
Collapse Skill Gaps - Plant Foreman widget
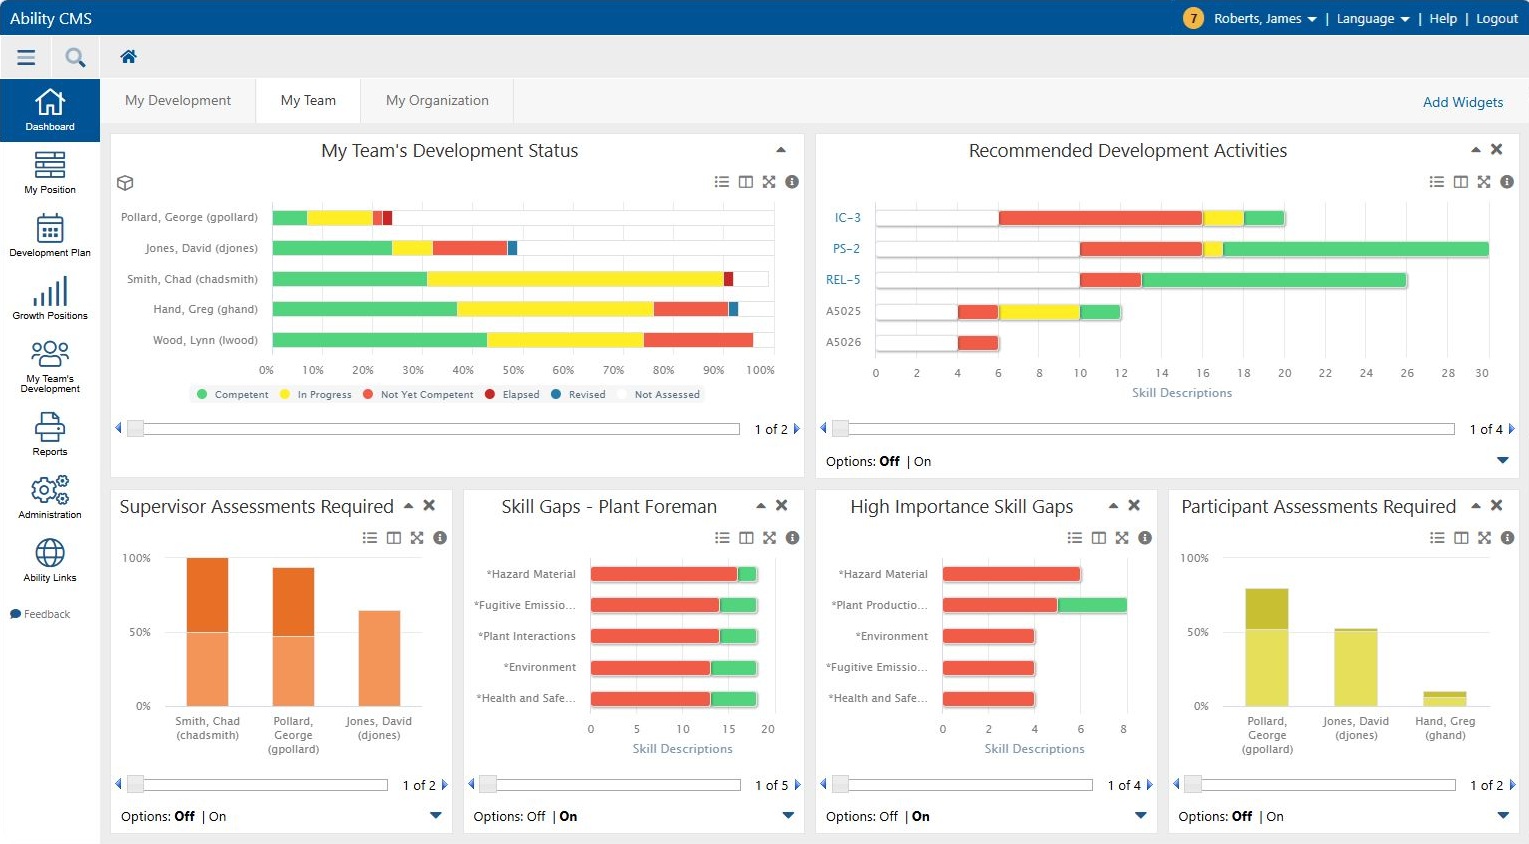[760, 505]
